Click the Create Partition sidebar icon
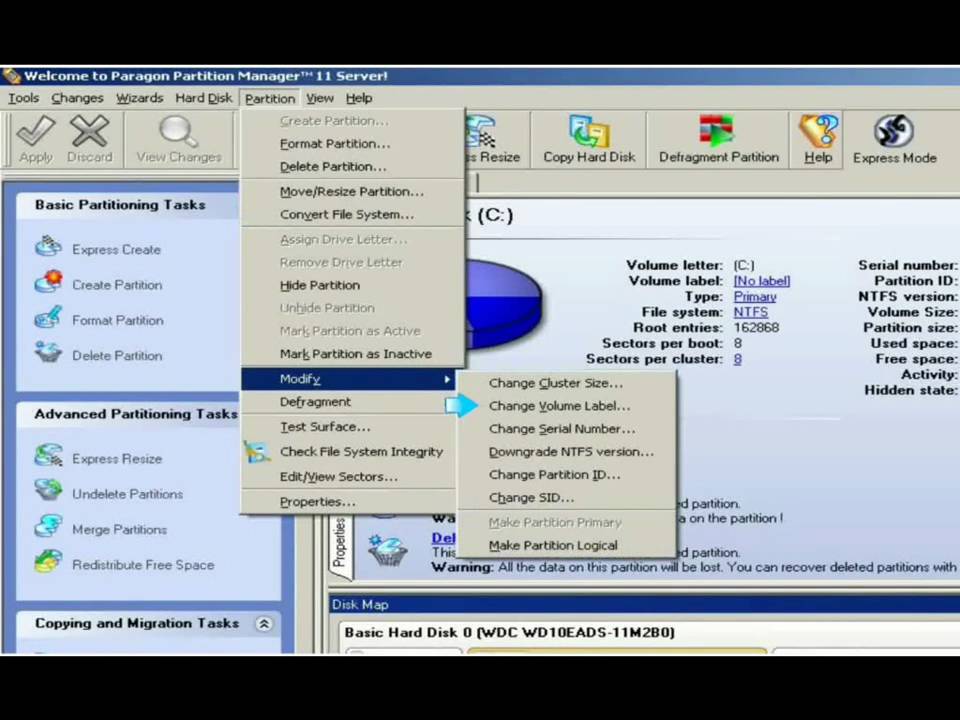The width and height of the screenshot is (960, 720). click(x=48, y=282)
